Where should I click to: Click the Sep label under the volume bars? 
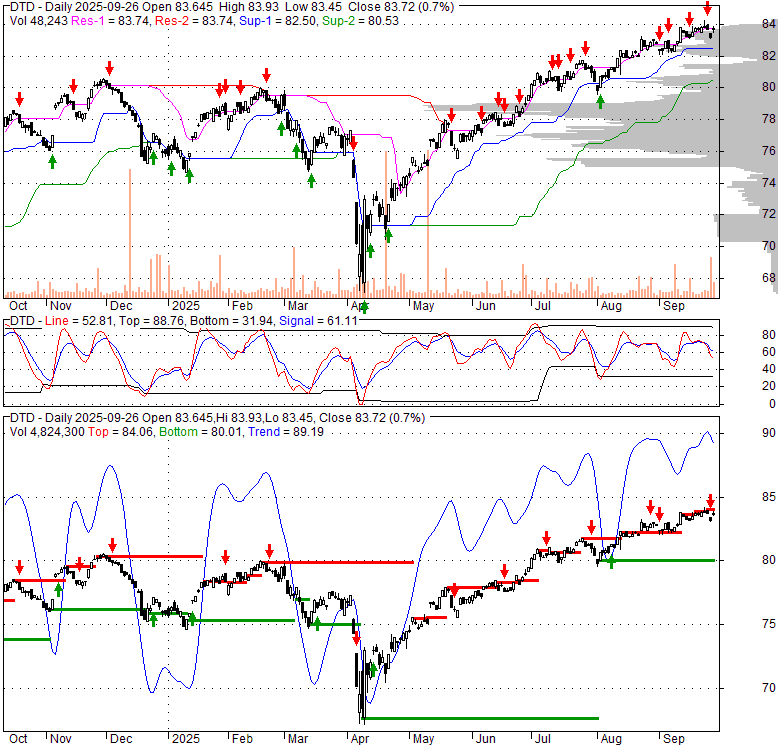tap(674, 306)
